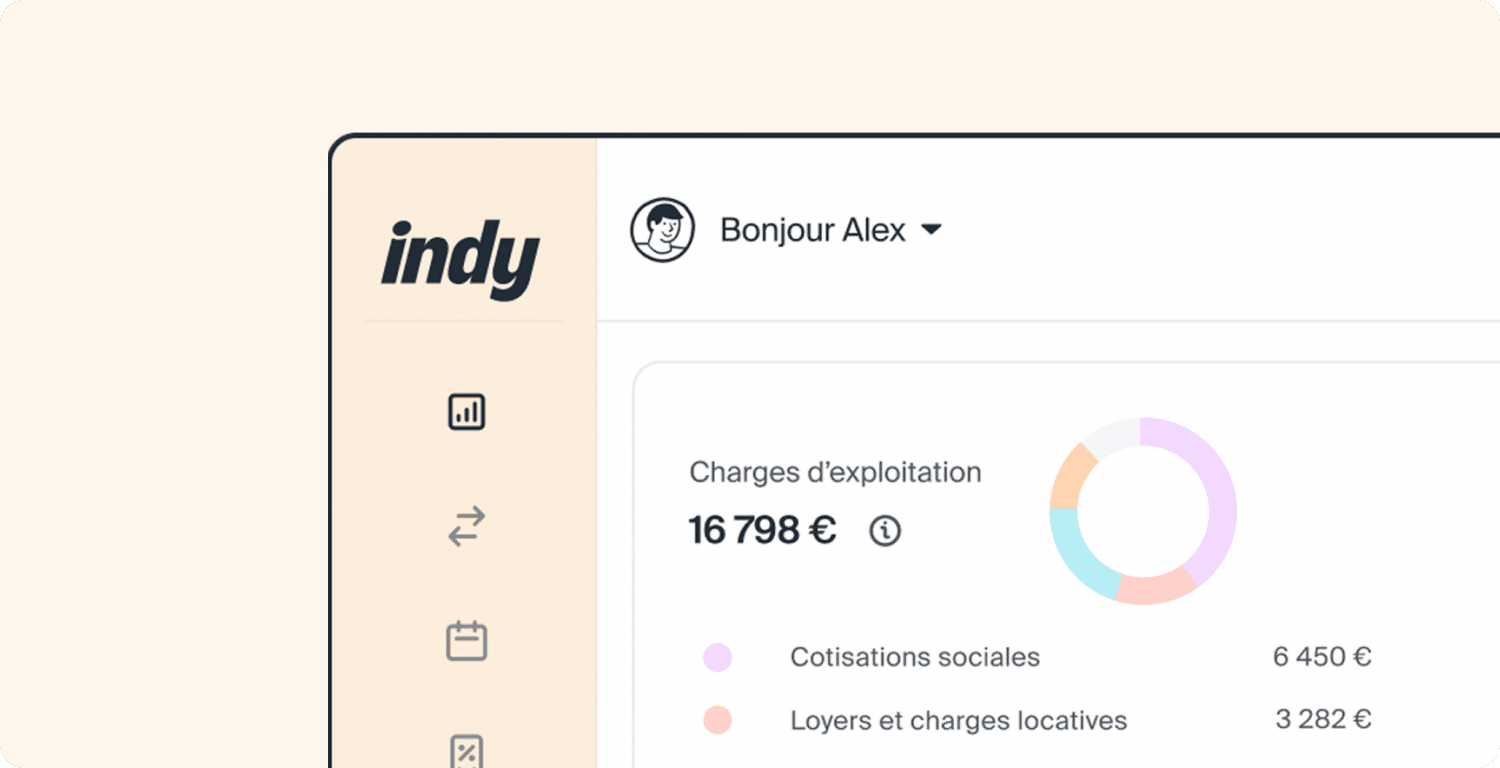Click the pink Loyers et charges swatch
This screenshot has height=768, width=1500.
click(x=716, y=720)
